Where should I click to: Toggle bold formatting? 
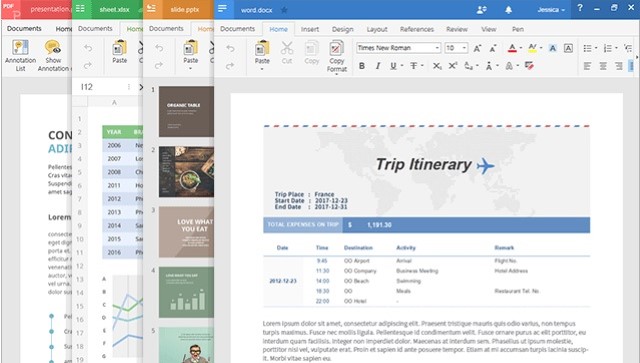click(x=362, y=66)
